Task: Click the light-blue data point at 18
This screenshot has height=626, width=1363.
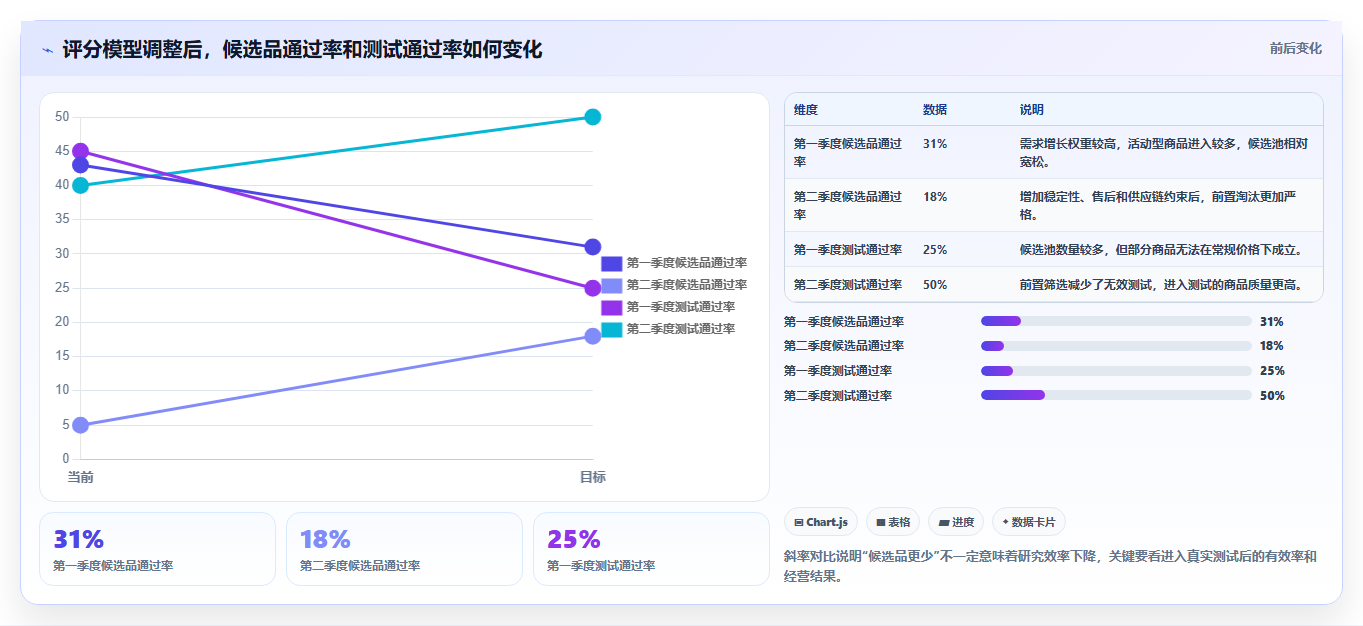Action: (592, 336)
